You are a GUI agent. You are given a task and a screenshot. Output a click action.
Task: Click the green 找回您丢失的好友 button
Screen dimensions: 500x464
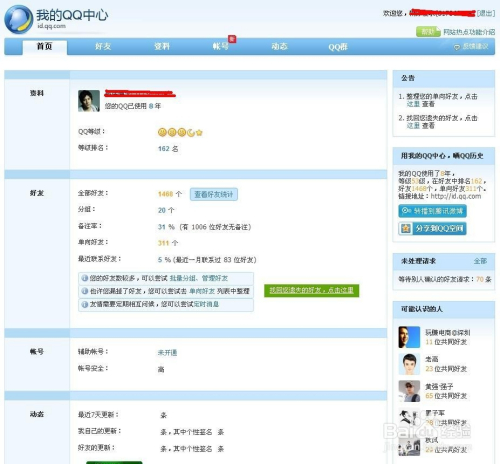[311, 290]
